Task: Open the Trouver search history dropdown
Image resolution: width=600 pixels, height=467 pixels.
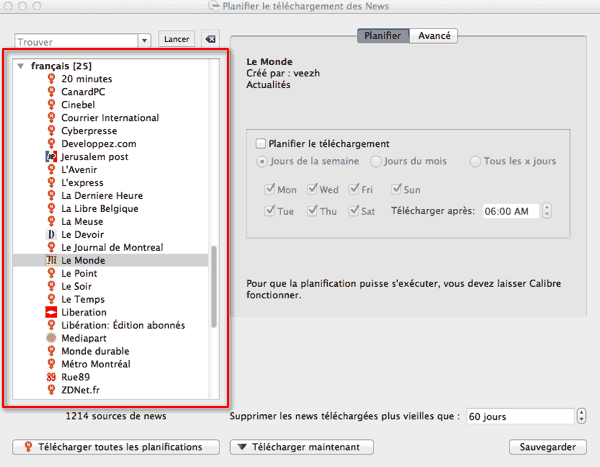Action: tap(144, 40)
